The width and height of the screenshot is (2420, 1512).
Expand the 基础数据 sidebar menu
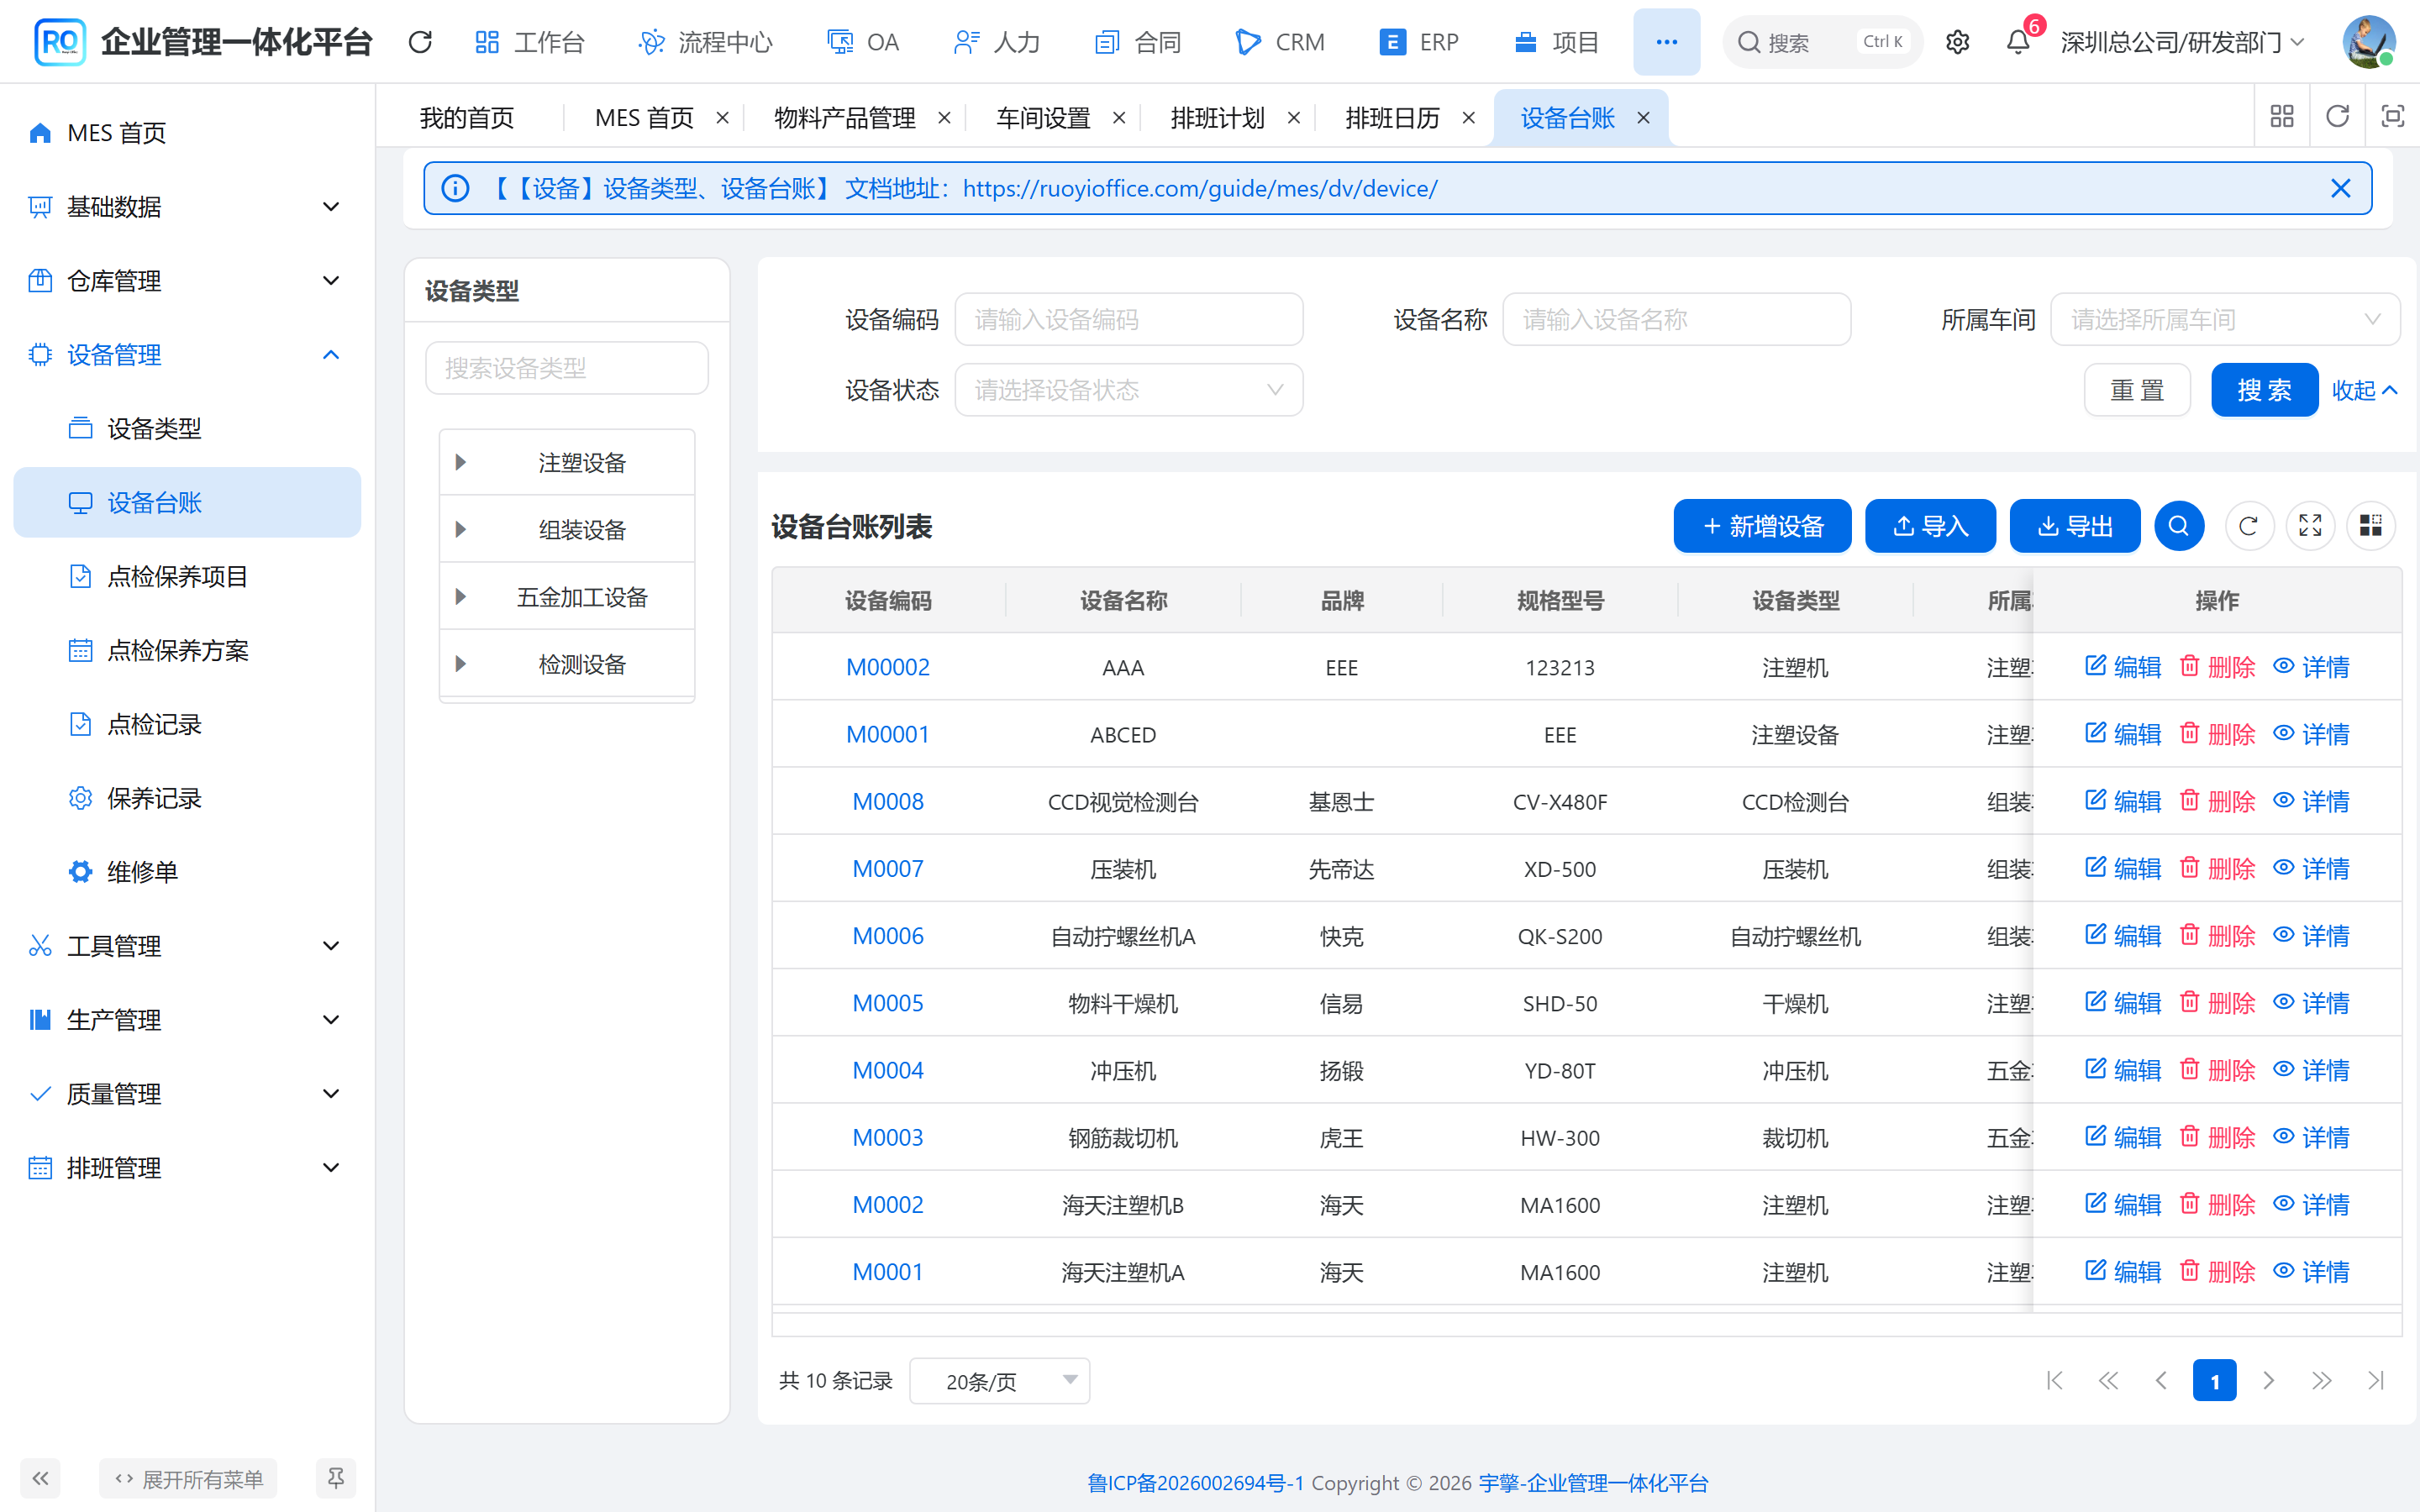(187, 207)
